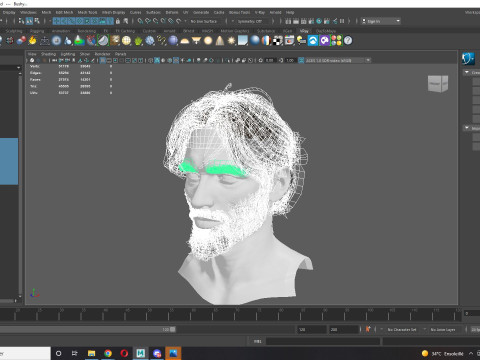Image resolution: width=480 pixels, height=360 pixels.
Task: Create a V-Ray dome light from the shelf
Action: 184,41
